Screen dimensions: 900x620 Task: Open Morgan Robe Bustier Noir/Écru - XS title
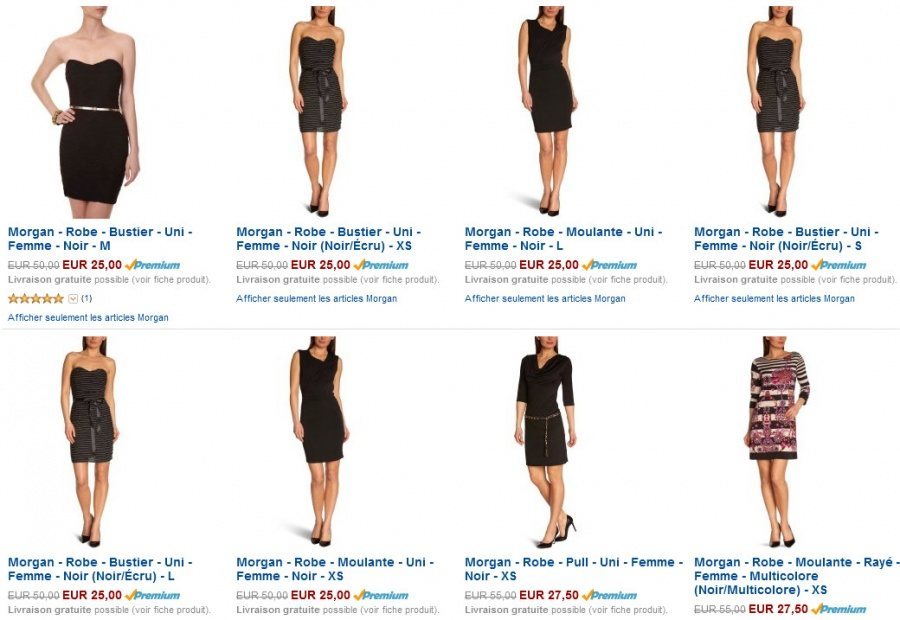point(328,239)
